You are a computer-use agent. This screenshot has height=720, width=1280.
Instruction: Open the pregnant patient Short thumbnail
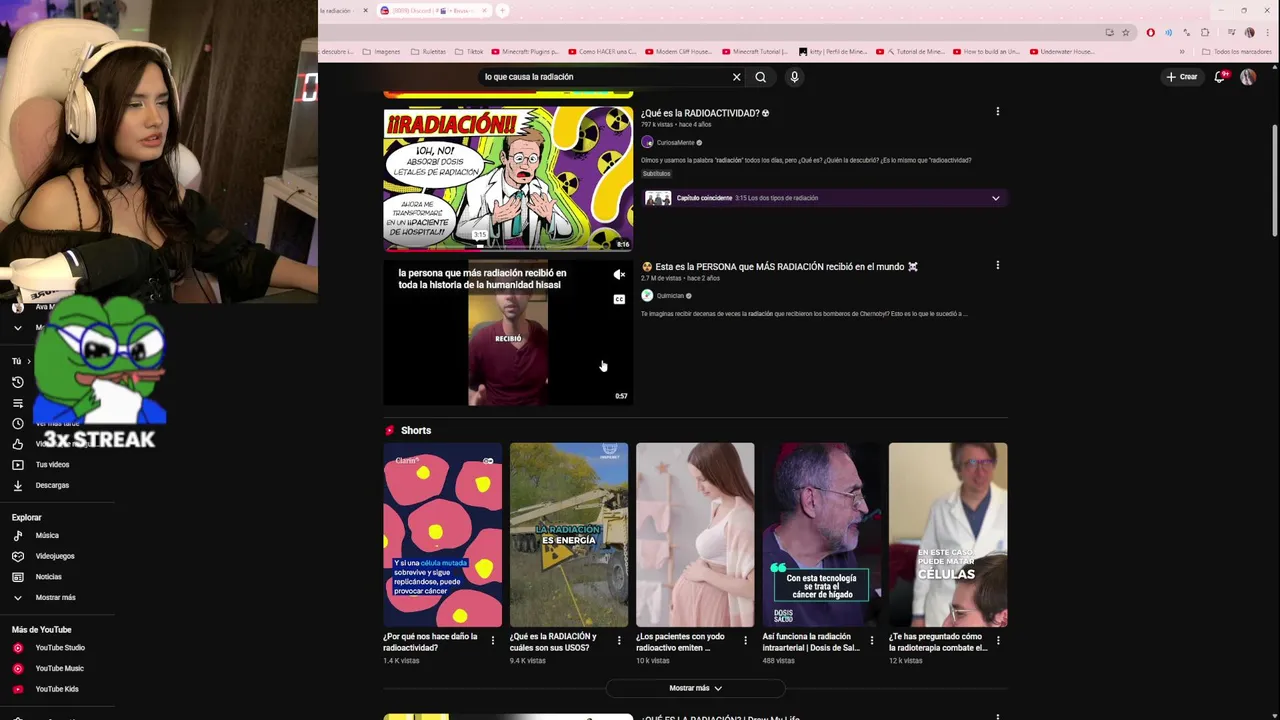click(x=695, y=535)
